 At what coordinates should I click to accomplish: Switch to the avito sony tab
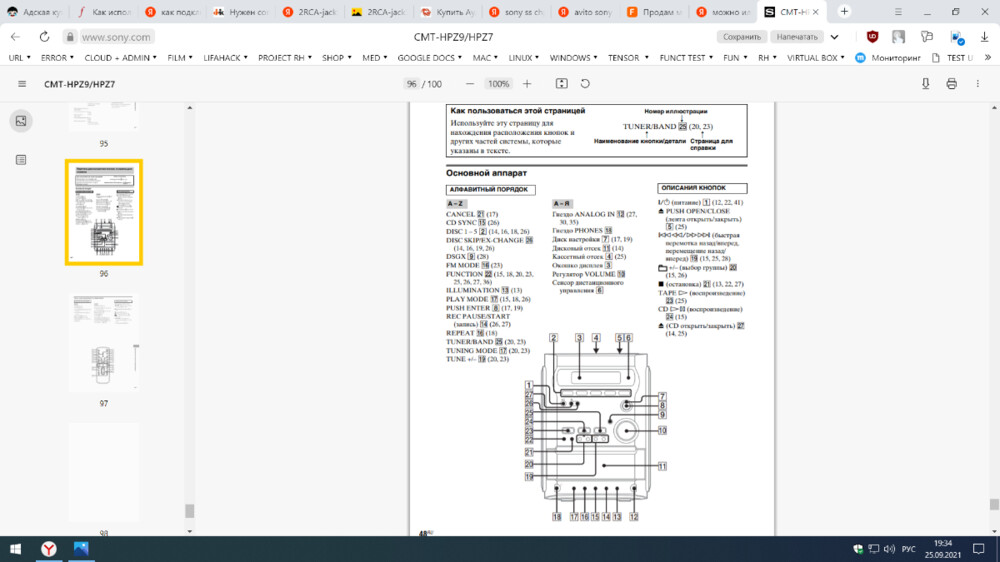pyautogui.click(x=587, y=12)
